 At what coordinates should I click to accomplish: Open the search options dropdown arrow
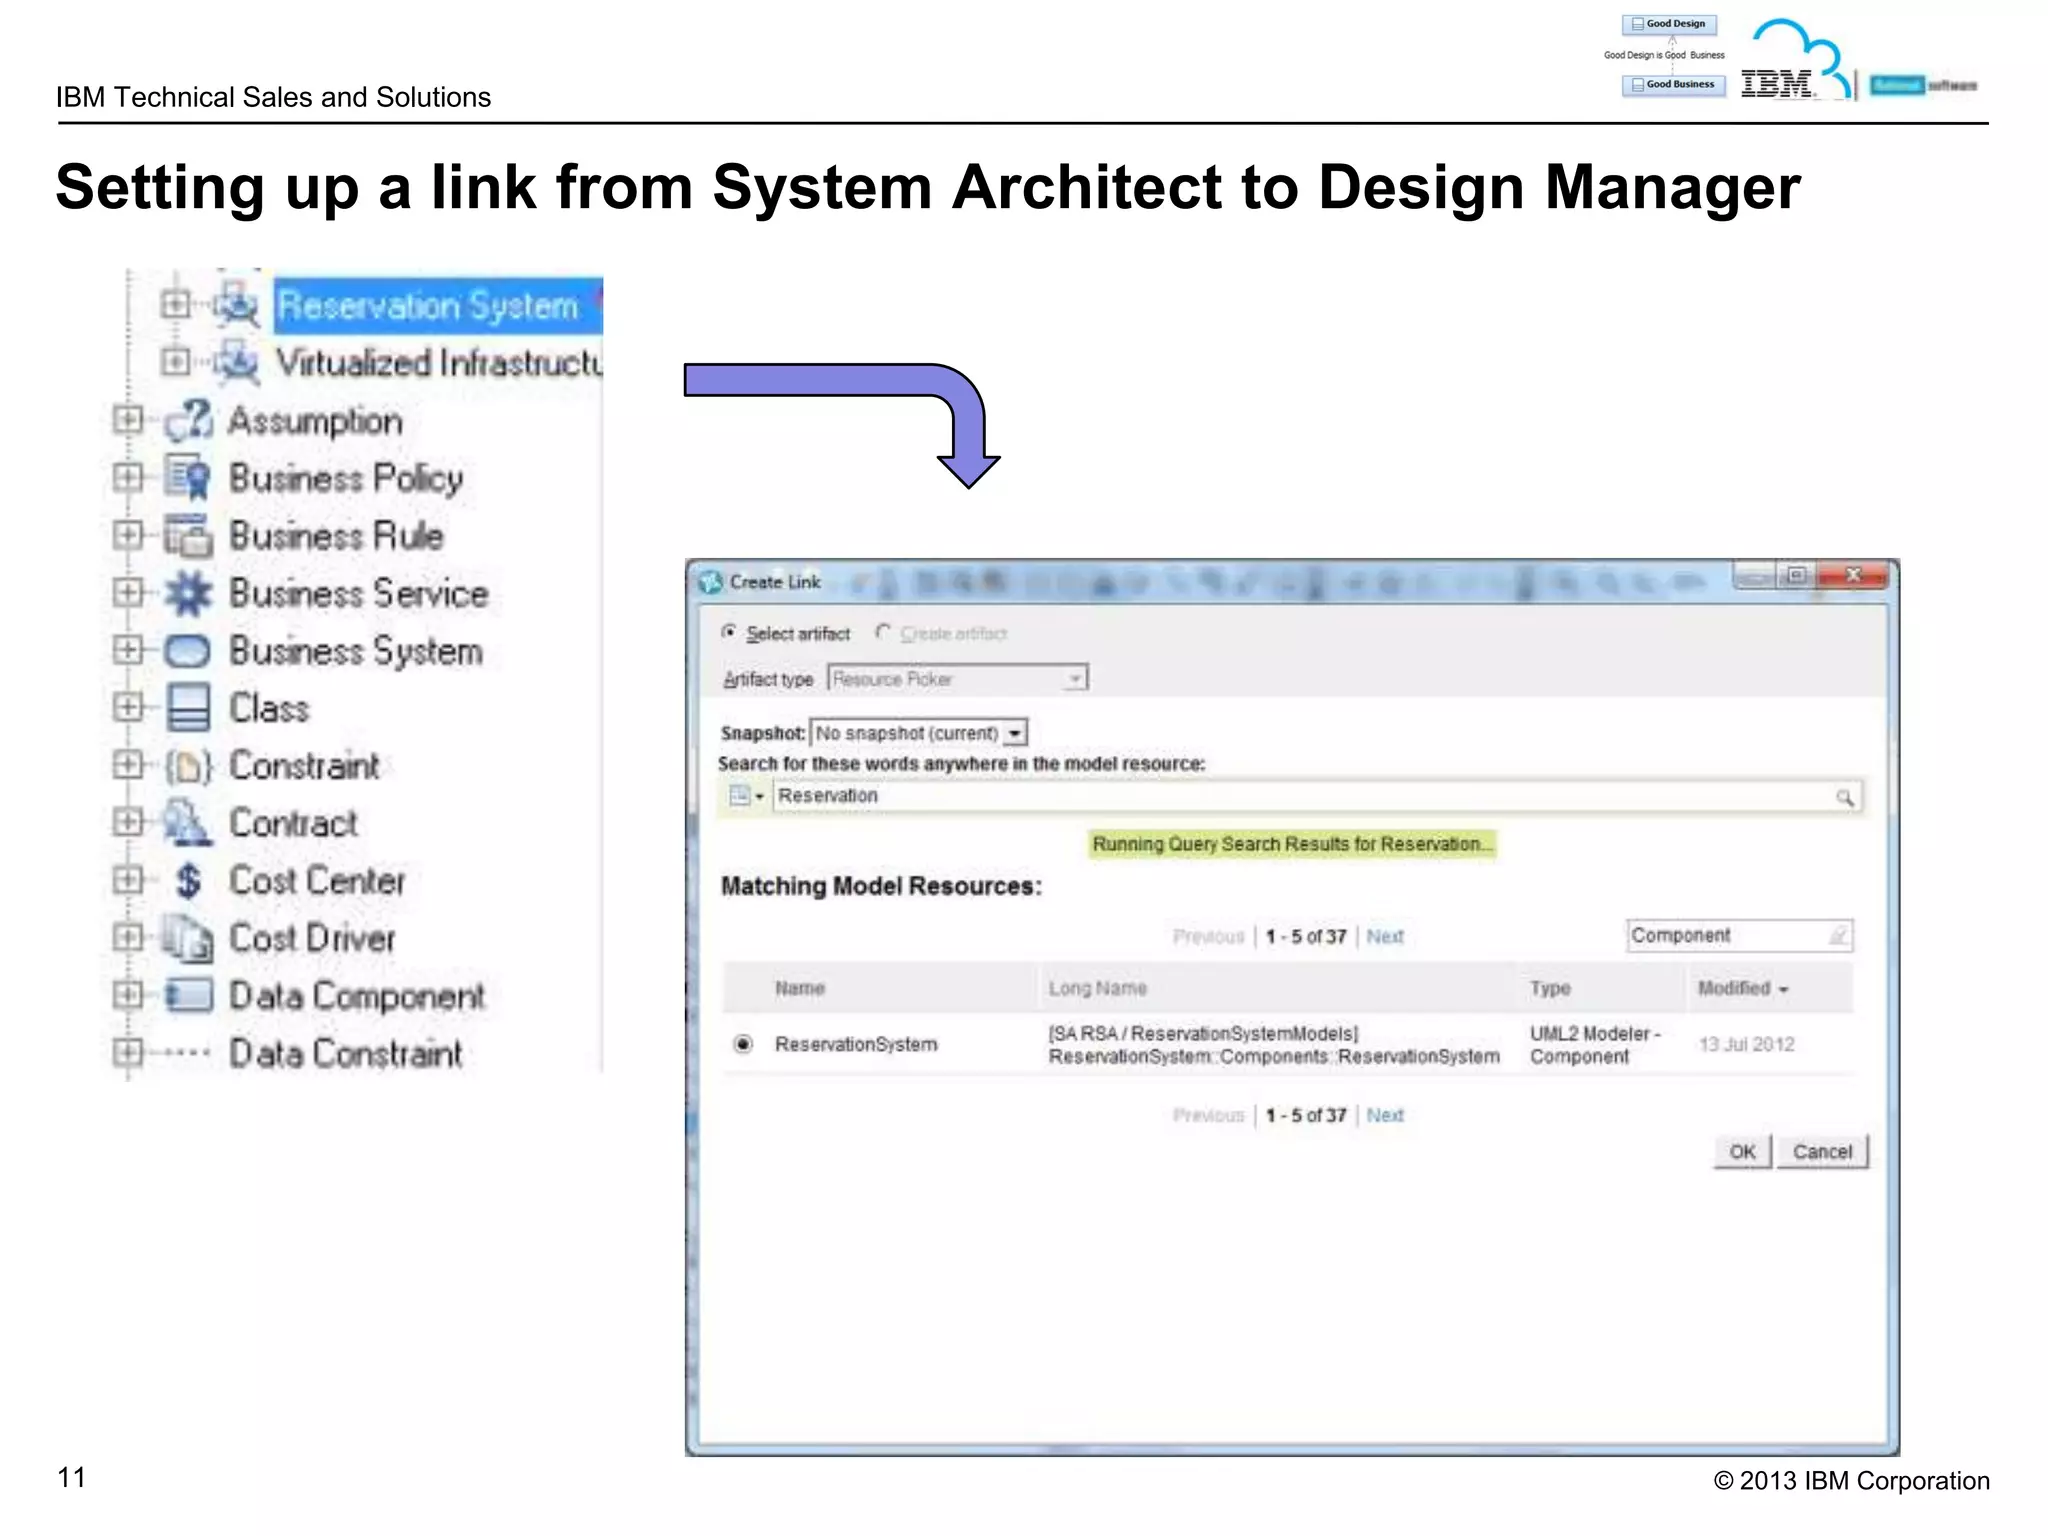coord(759,797)
